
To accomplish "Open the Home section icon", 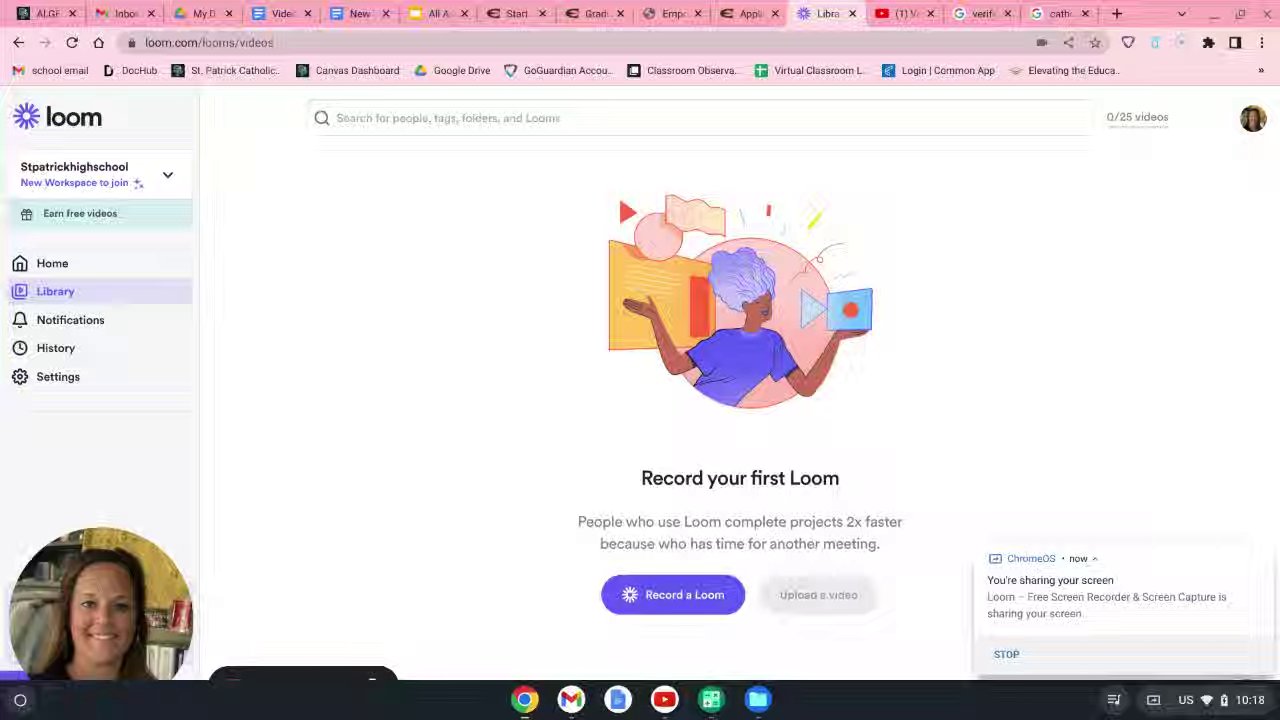I will pyautogui.click(x=20, y=263).
